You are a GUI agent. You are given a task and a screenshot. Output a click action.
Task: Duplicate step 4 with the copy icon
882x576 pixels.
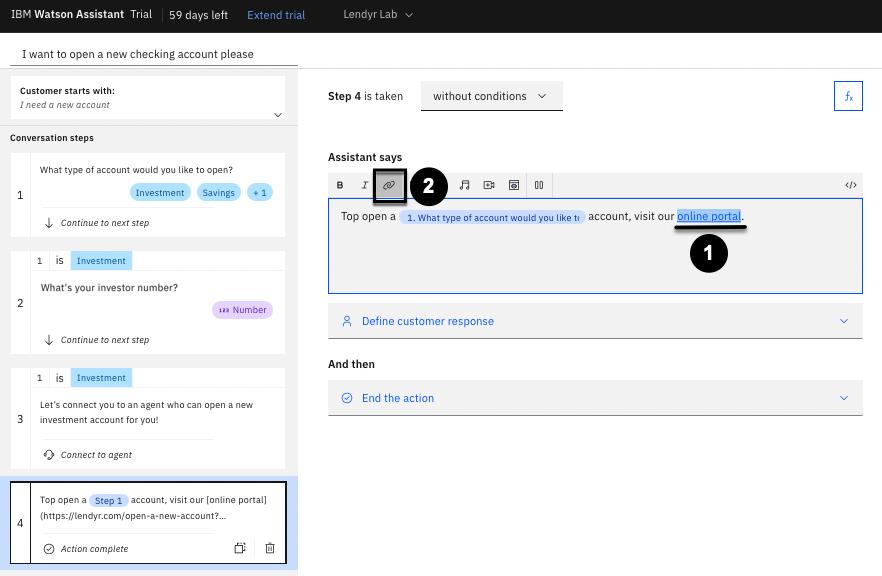coord(240,548)
